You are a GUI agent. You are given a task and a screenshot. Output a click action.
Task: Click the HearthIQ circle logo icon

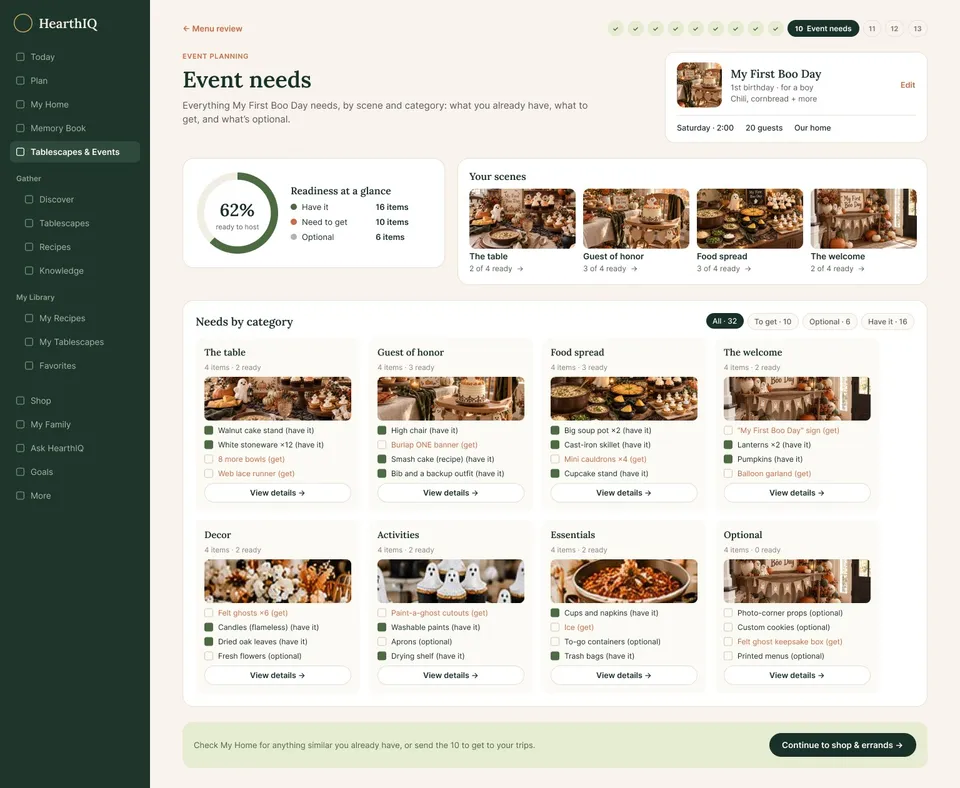(x=23, y=23)
